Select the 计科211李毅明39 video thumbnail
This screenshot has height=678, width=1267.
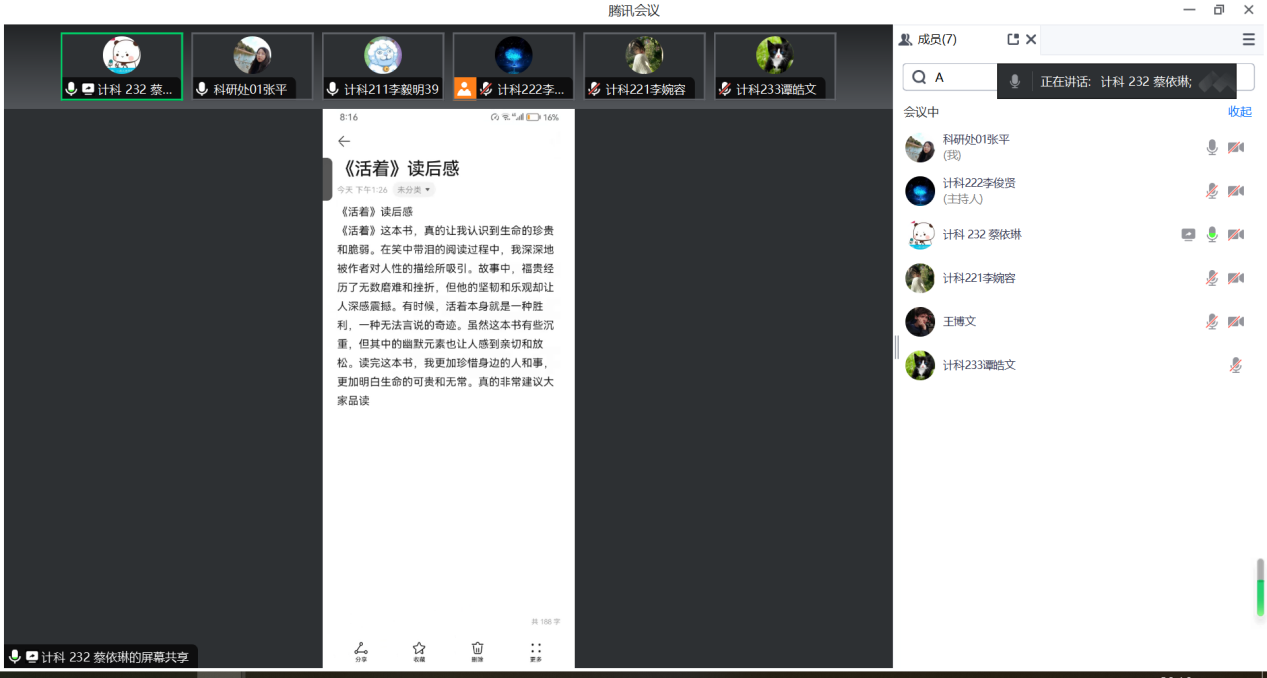point(383,66)
